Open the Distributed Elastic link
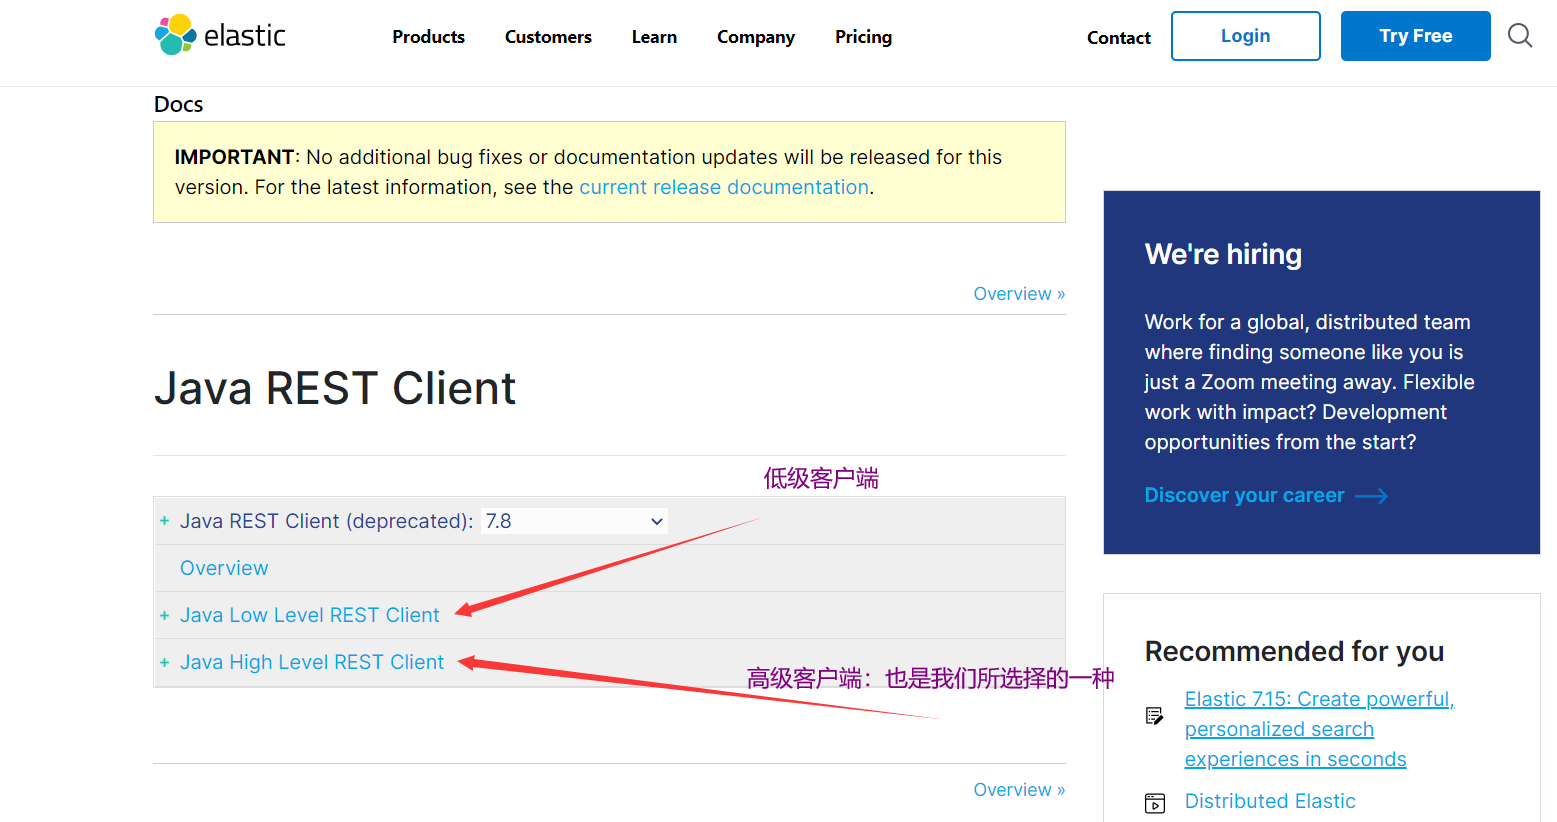Image resolution: width=1557 pixels, height=822 pixels. pos(1270,801)
